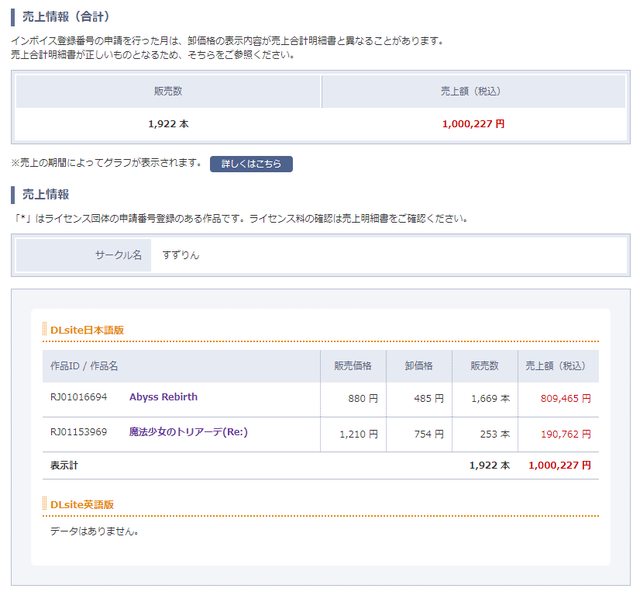Click the 1,669 本 sales count cell
The image size is (640, 592).
pos(485,399)
